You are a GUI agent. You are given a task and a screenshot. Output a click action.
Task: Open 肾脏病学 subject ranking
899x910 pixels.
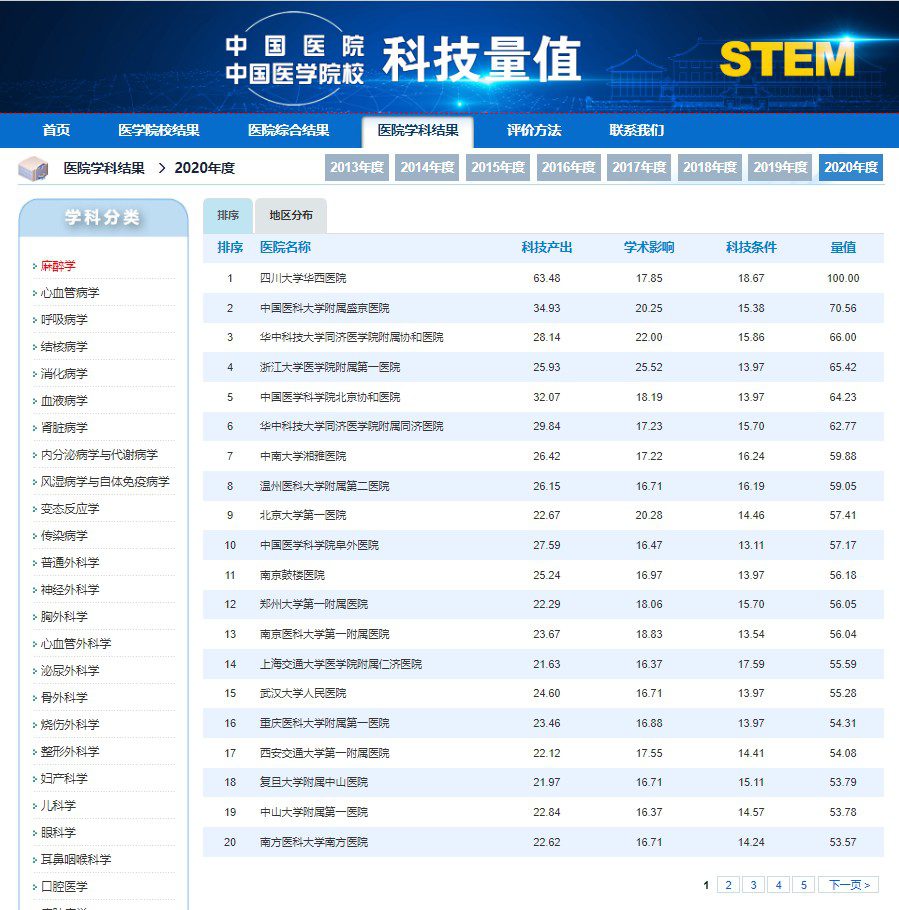(x=64, y=428)
